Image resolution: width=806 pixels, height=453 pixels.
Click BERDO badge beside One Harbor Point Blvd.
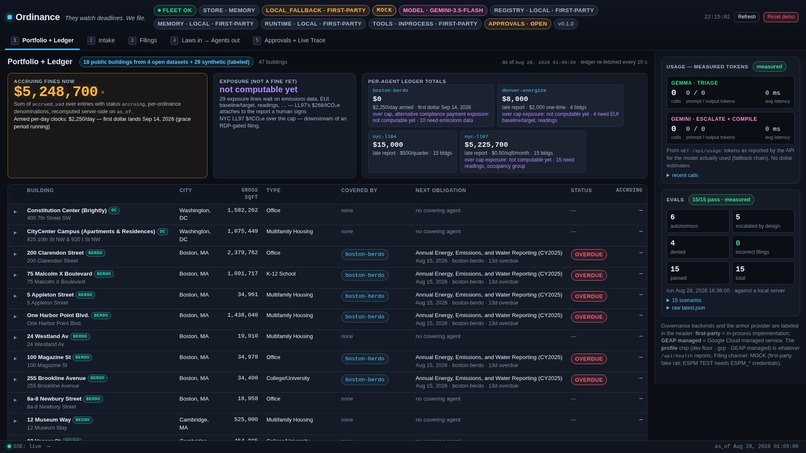[101, 316]
